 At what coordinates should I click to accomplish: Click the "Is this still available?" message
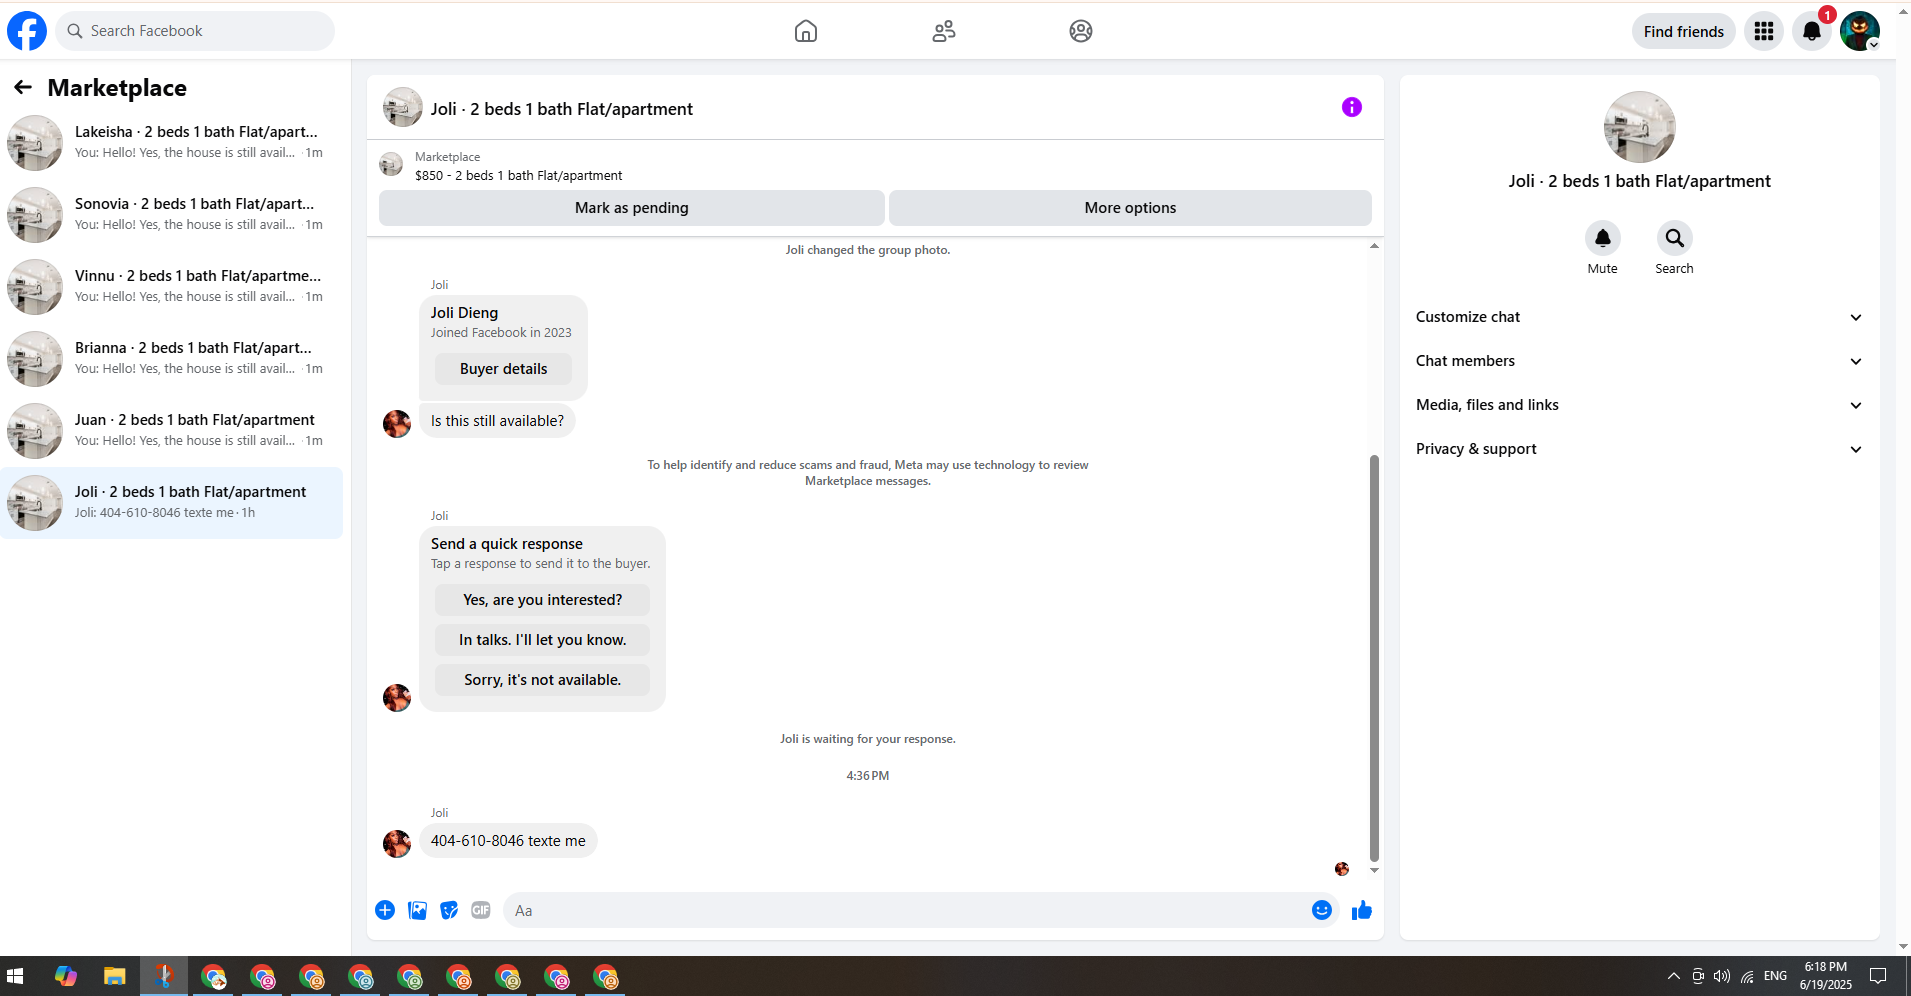pyautogui.click(x=497, y=421)
